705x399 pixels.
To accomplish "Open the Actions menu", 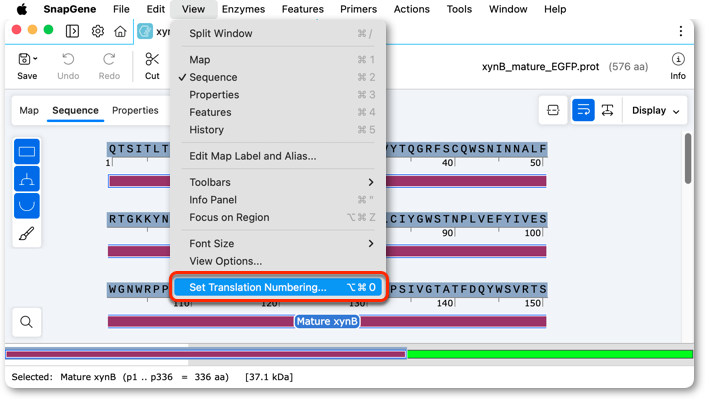I will 411,9.
